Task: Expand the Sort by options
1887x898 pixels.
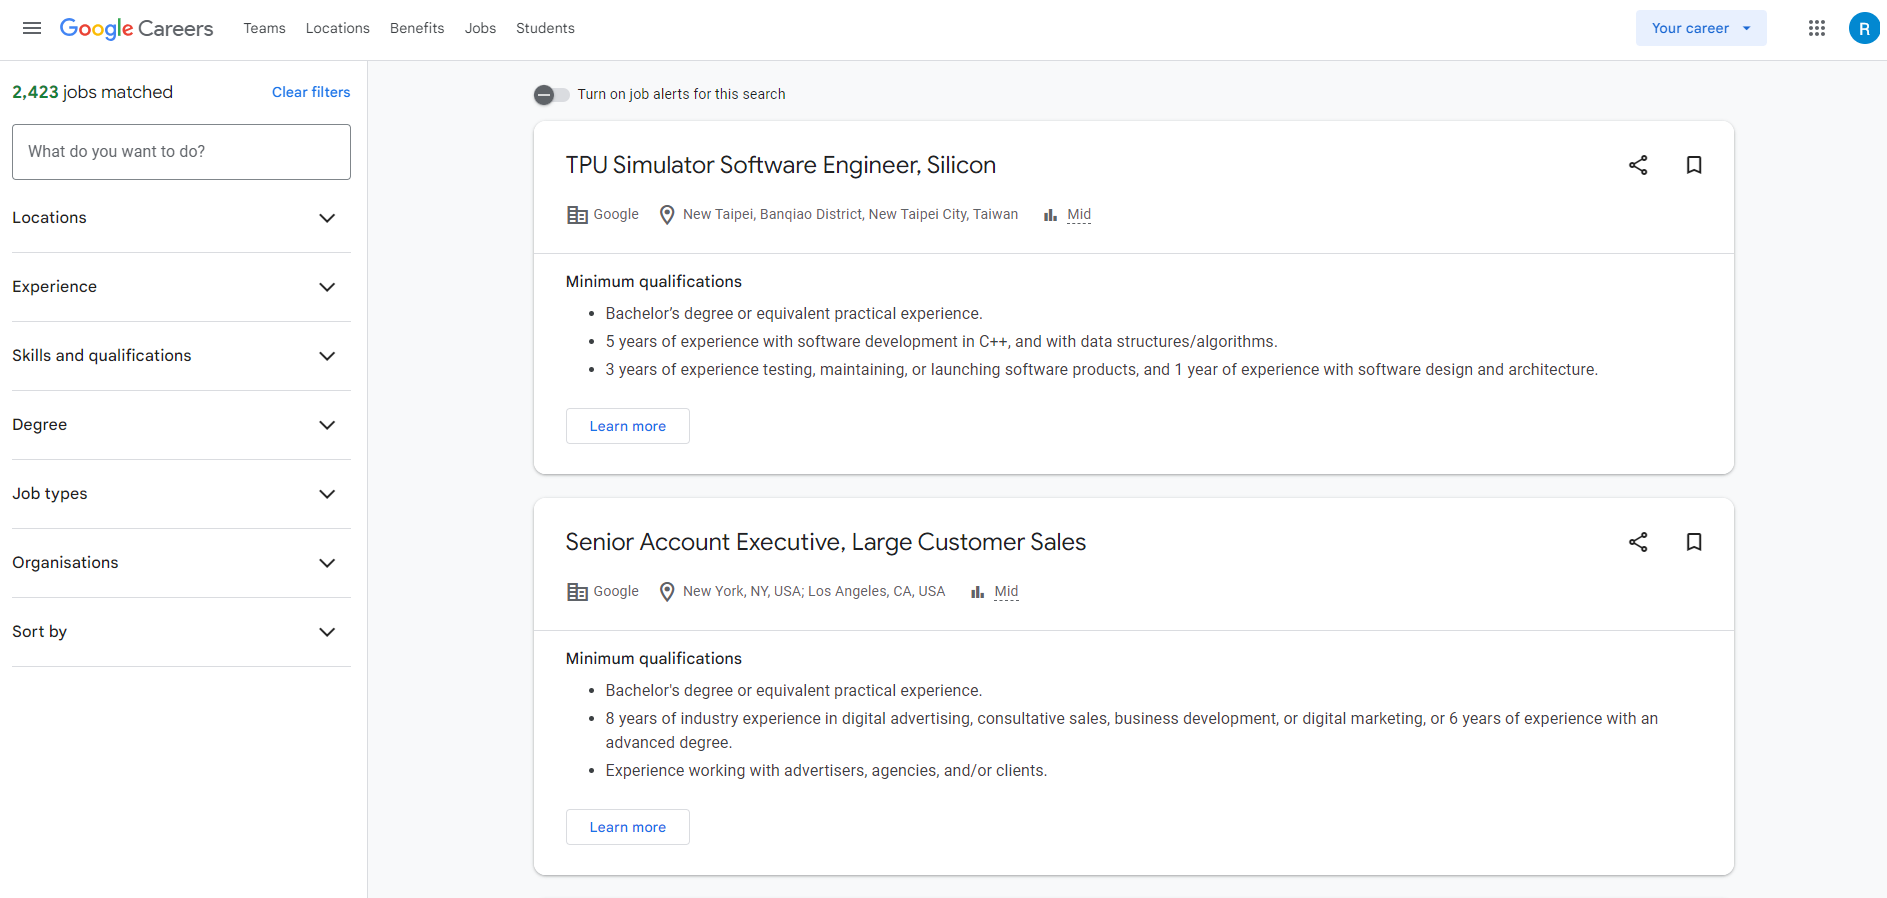Action: coord(181,632)
